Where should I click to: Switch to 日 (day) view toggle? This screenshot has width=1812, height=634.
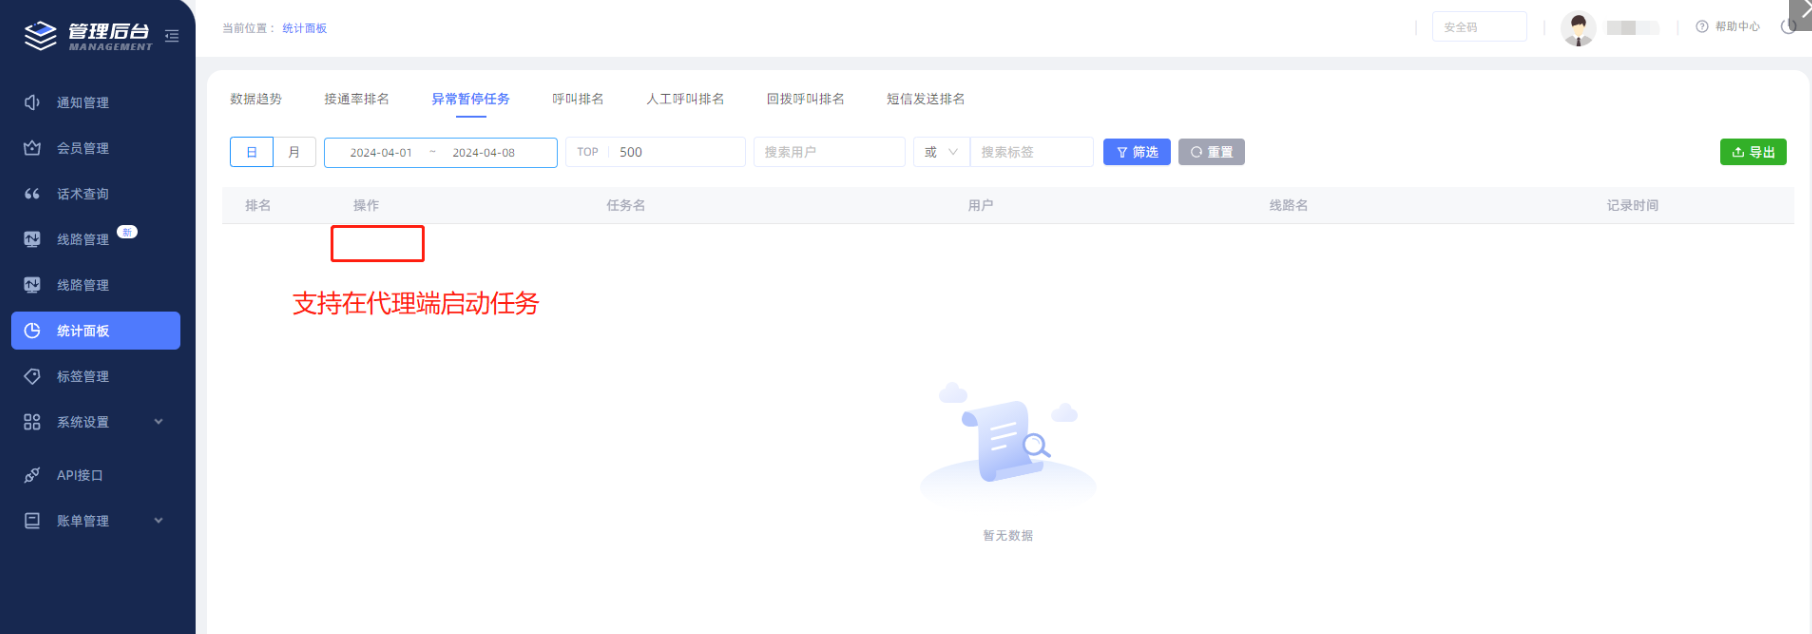252,152
